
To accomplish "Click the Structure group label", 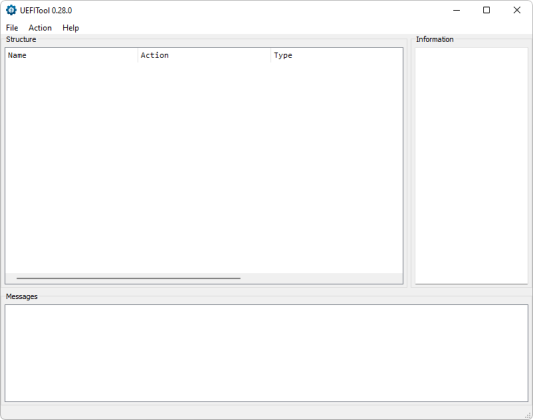I will pos(21,39).
